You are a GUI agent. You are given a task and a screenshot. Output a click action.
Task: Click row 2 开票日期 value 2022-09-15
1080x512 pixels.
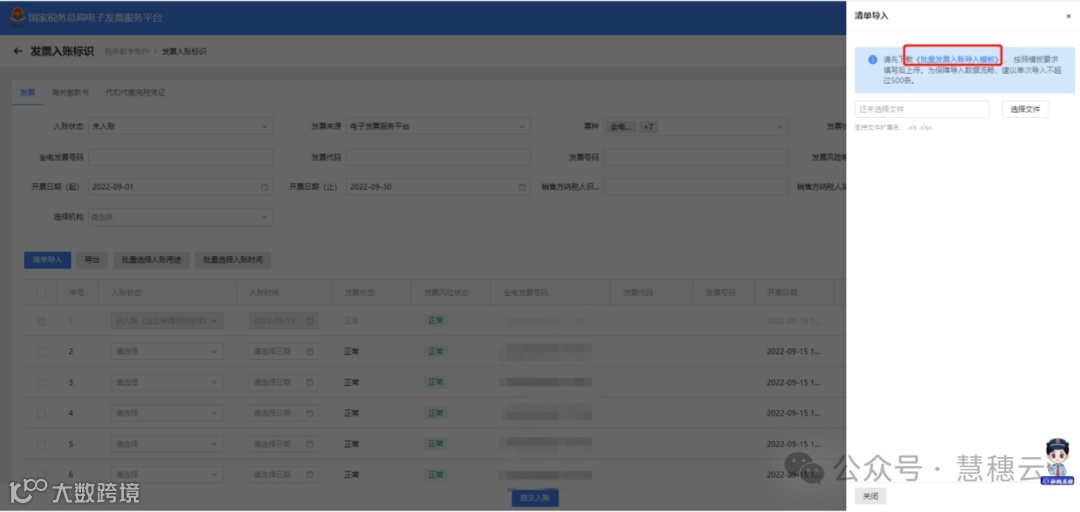coord(793,351)
